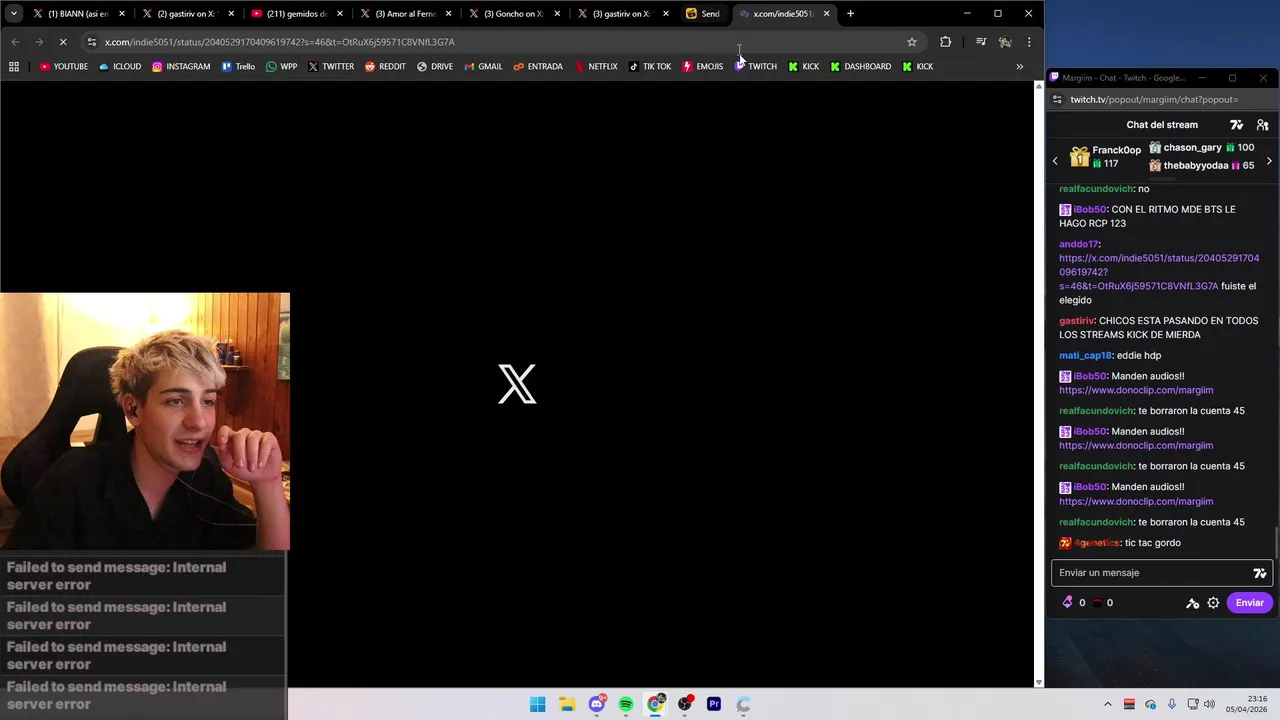The height and width of the screenshot is (720, 1280).
Task: Click Enviar button in Twitch chat
Action: pyautogui.click(x=1249, y=603)
